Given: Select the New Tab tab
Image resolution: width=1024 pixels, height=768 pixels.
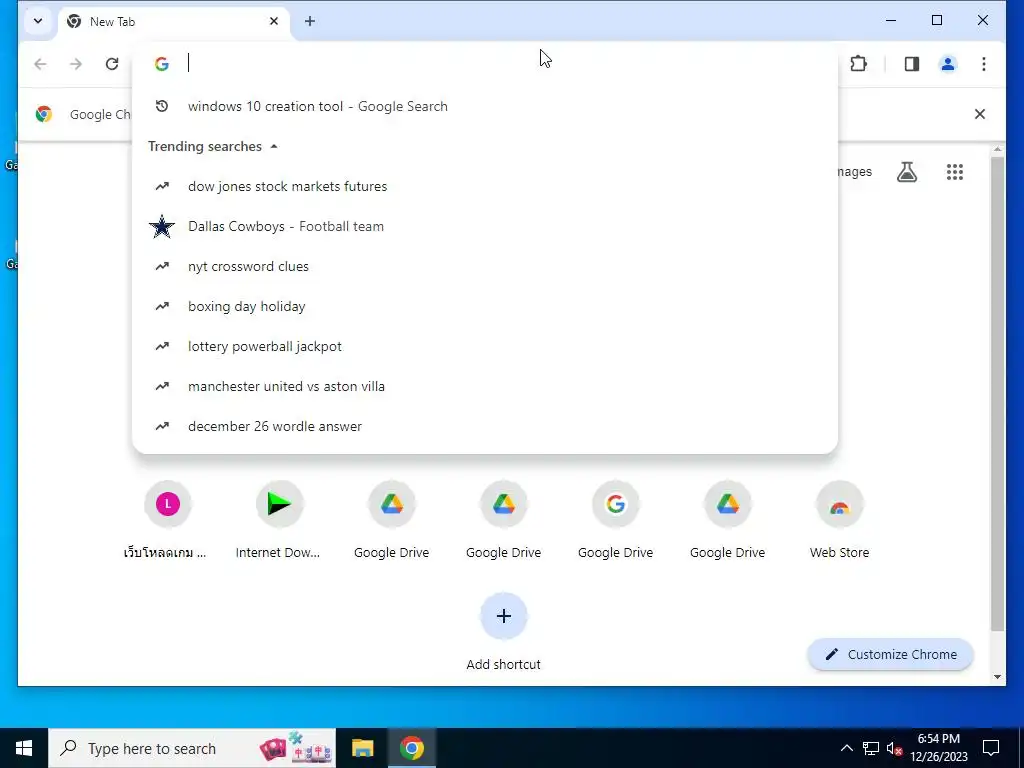Looking at the screenshot, I should pos(174,22).
